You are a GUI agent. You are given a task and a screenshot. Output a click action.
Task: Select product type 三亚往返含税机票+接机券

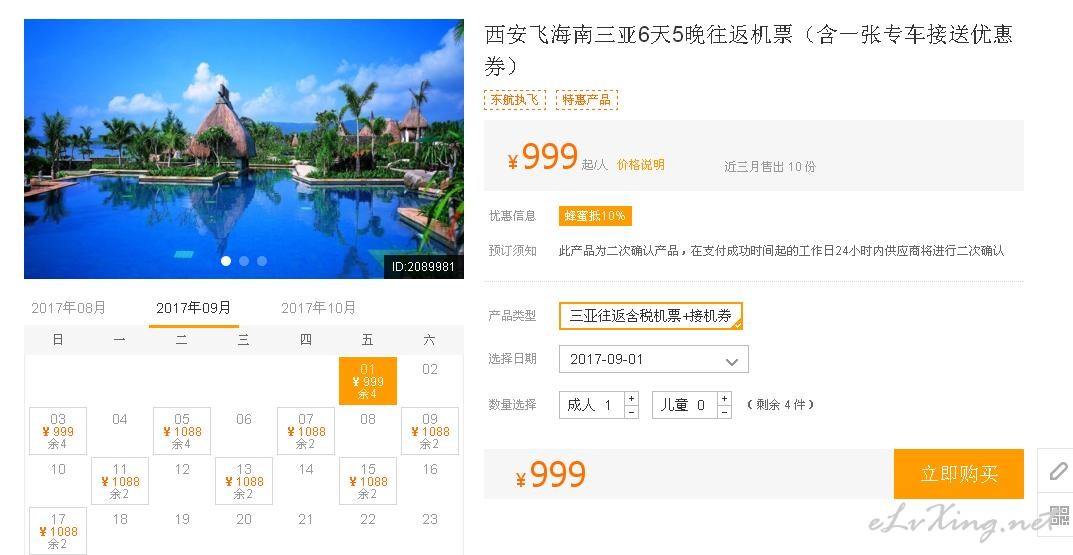tap(651, 316)
